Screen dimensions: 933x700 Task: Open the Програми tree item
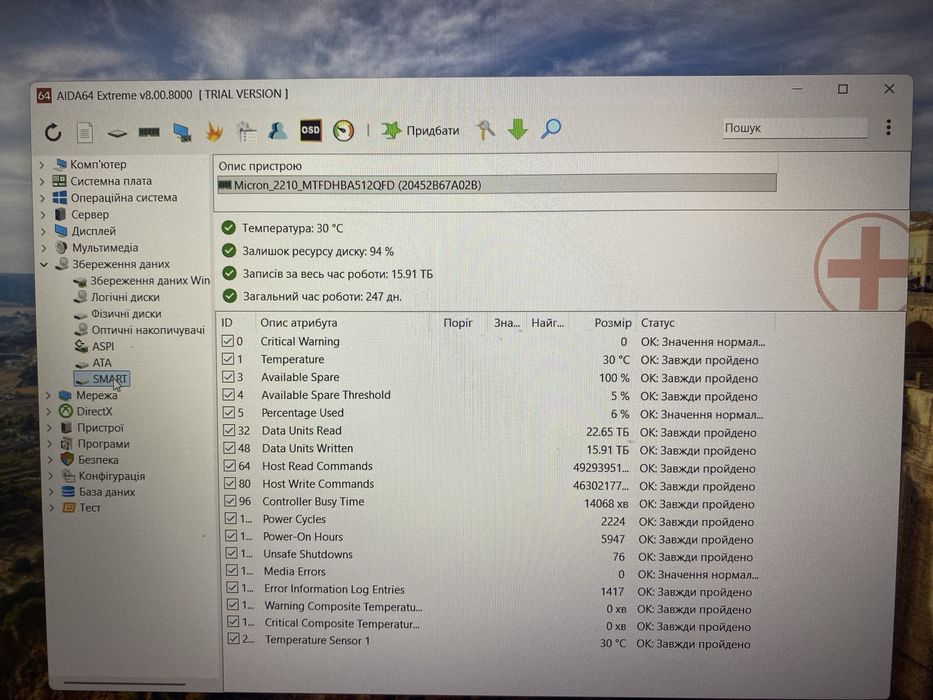pos(104,444)
